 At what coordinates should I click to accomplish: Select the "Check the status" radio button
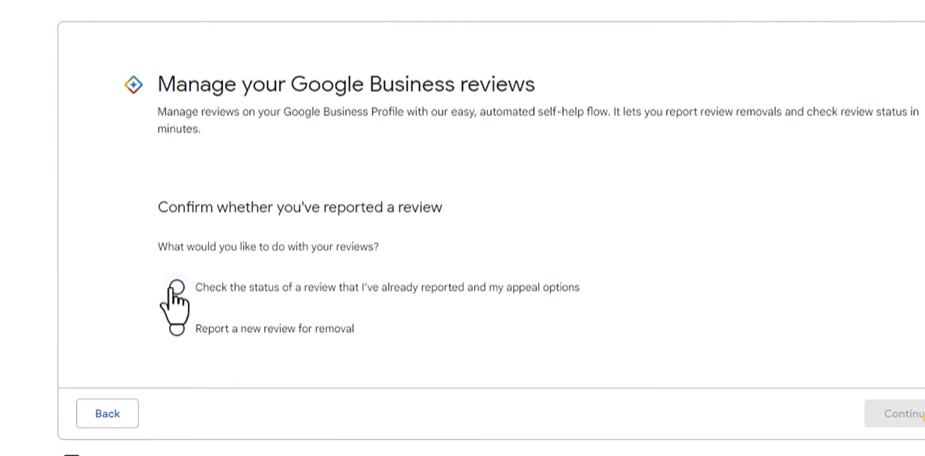coord(177,287)
